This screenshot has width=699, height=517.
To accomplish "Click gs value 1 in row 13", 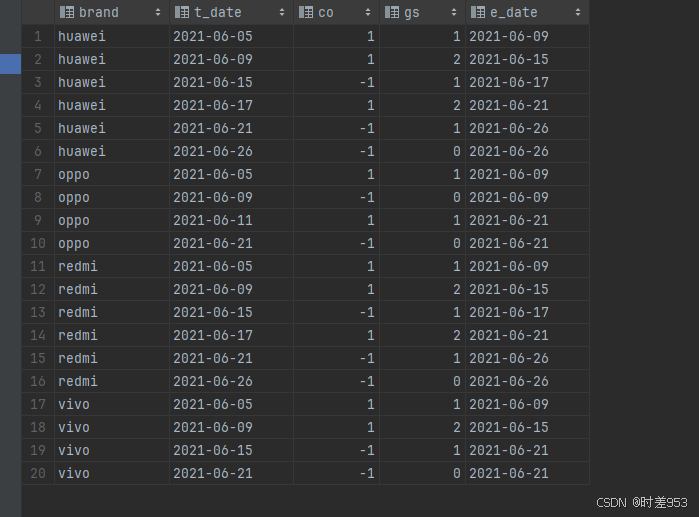I will coord(423,312).
